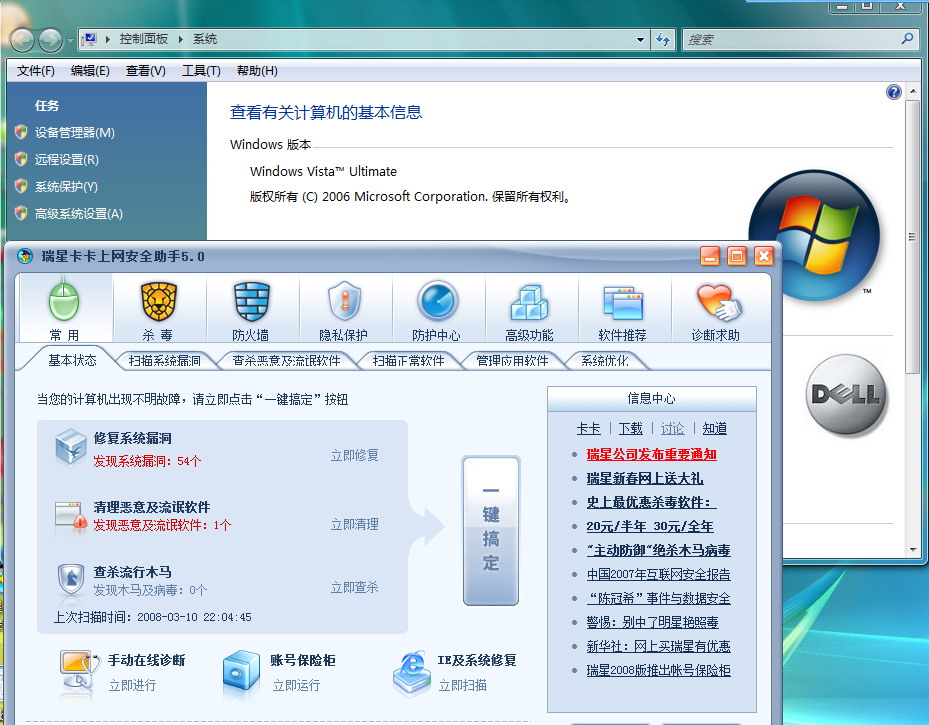Click the 查杀流行木马 shield icon
This screenshot has height=725, width=929.
71,579
